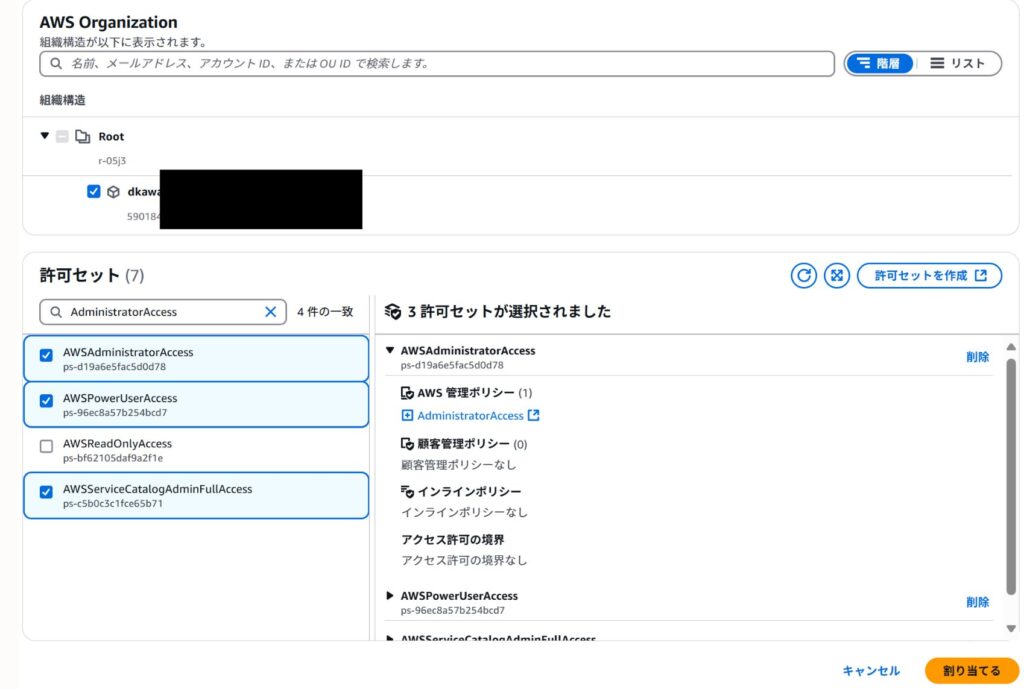The width and height of the screenshot is (1024, 689).
Task: Click the scrollbar down arrow in details panel
Action: click(x=1011, y=629)
